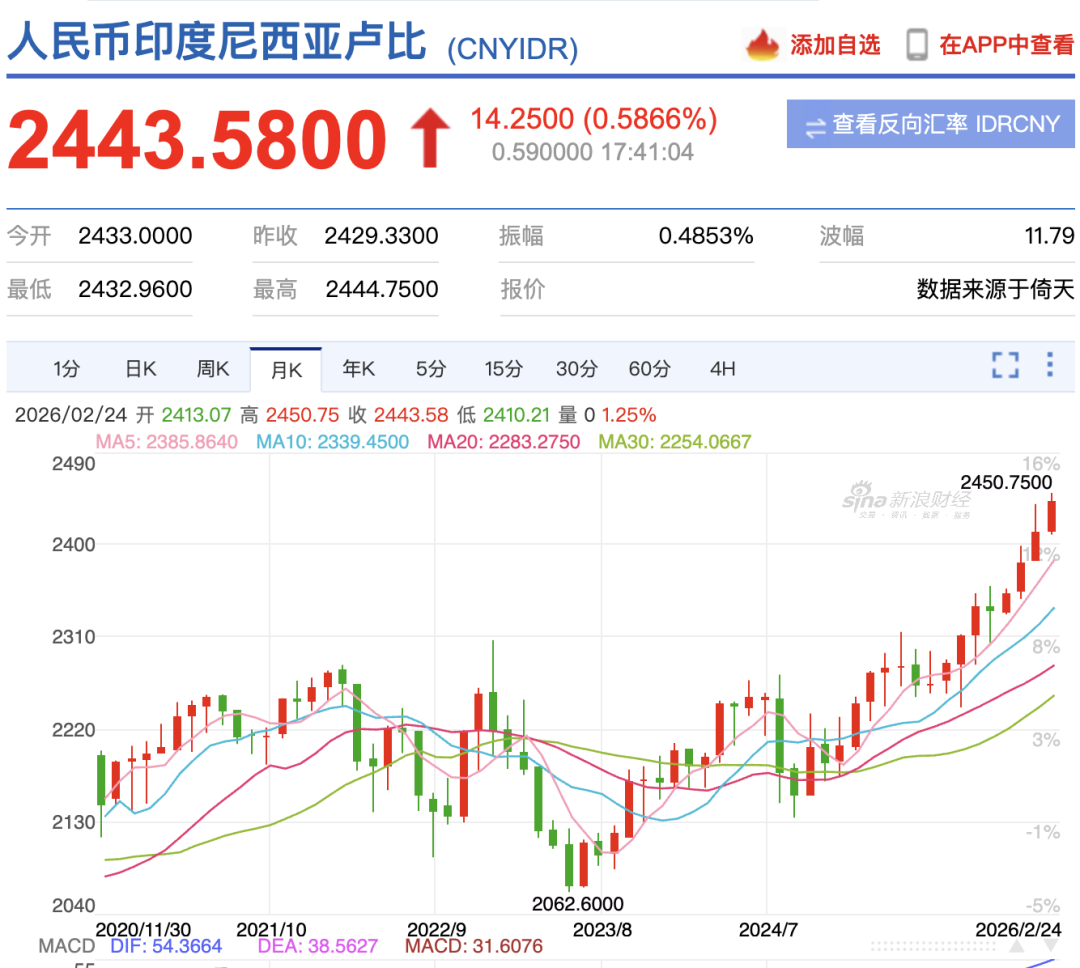Click the MA20: 2283.2750 indicator label
Image resolution: width=1080 pixels, height=968 pixels.
(503, 442)
